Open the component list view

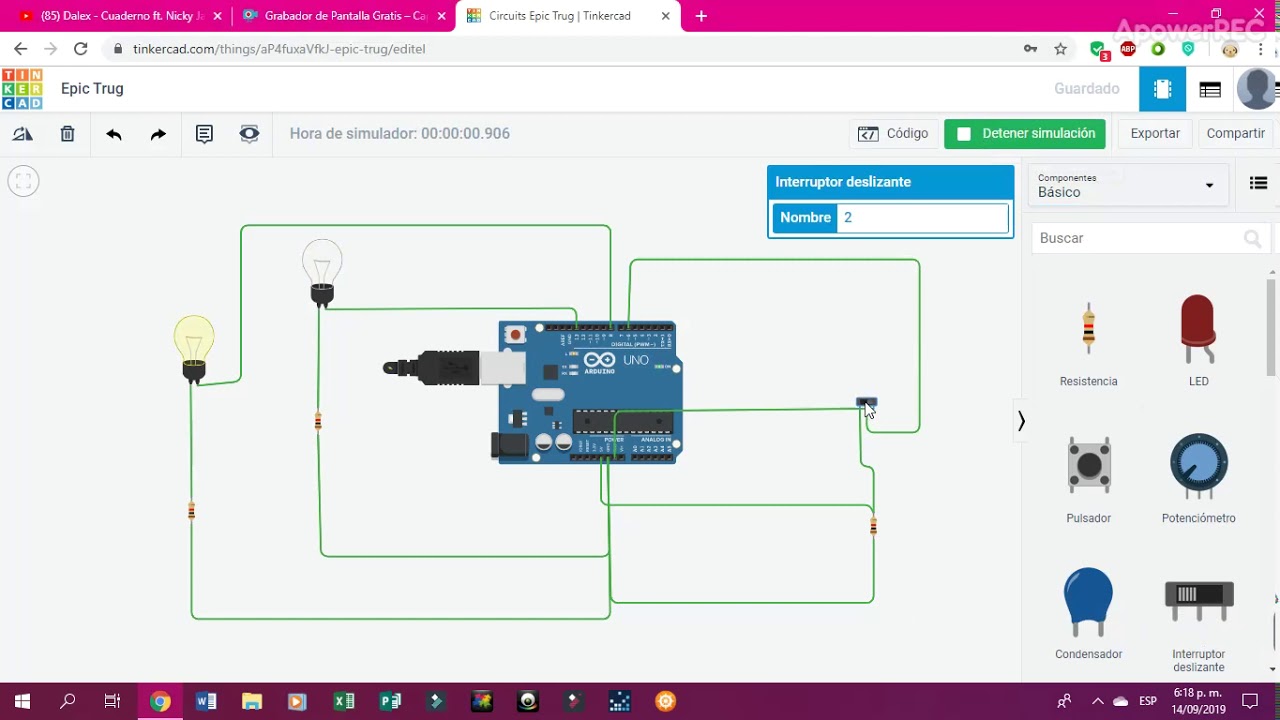click(x=1210, y=89)
